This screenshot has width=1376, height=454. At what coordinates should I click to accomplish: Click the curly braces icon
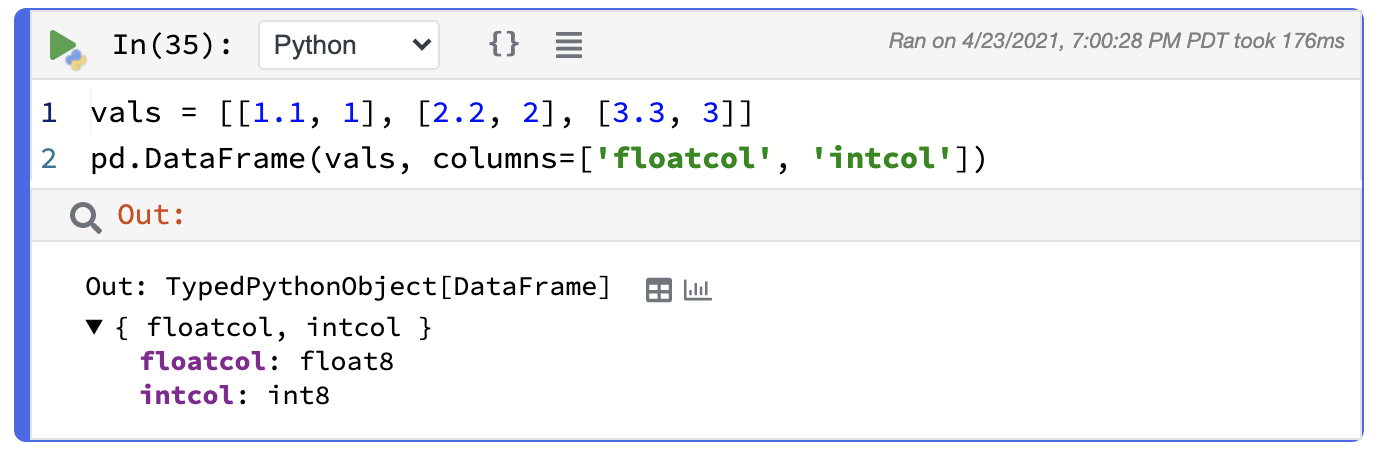click(504, 44)
